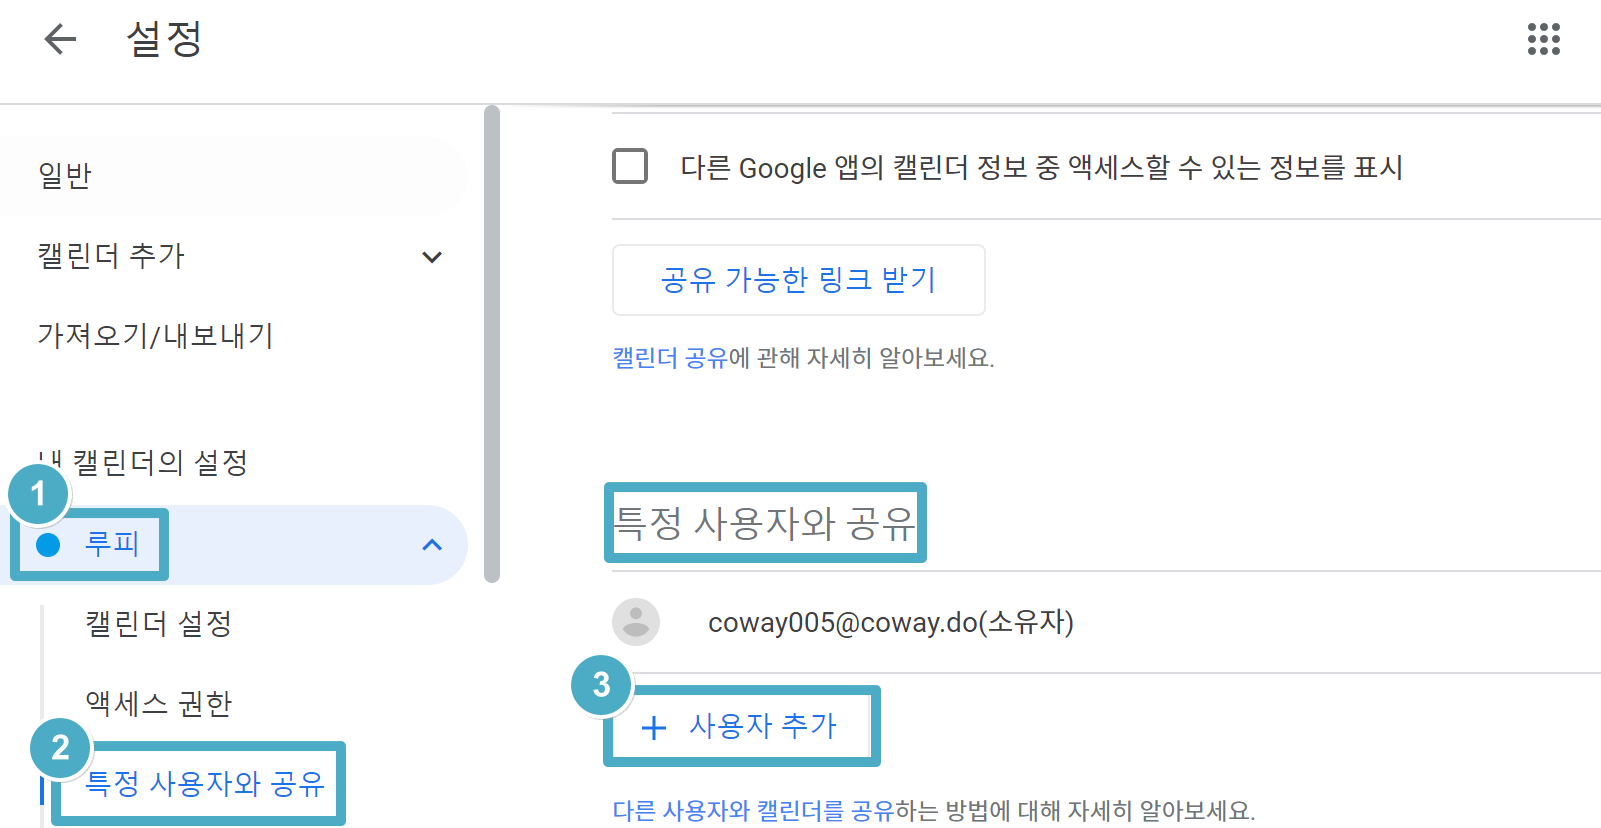1601x828 pixels.
Task: Expand the 캘린더 추가 section
Action: (432, 257)
